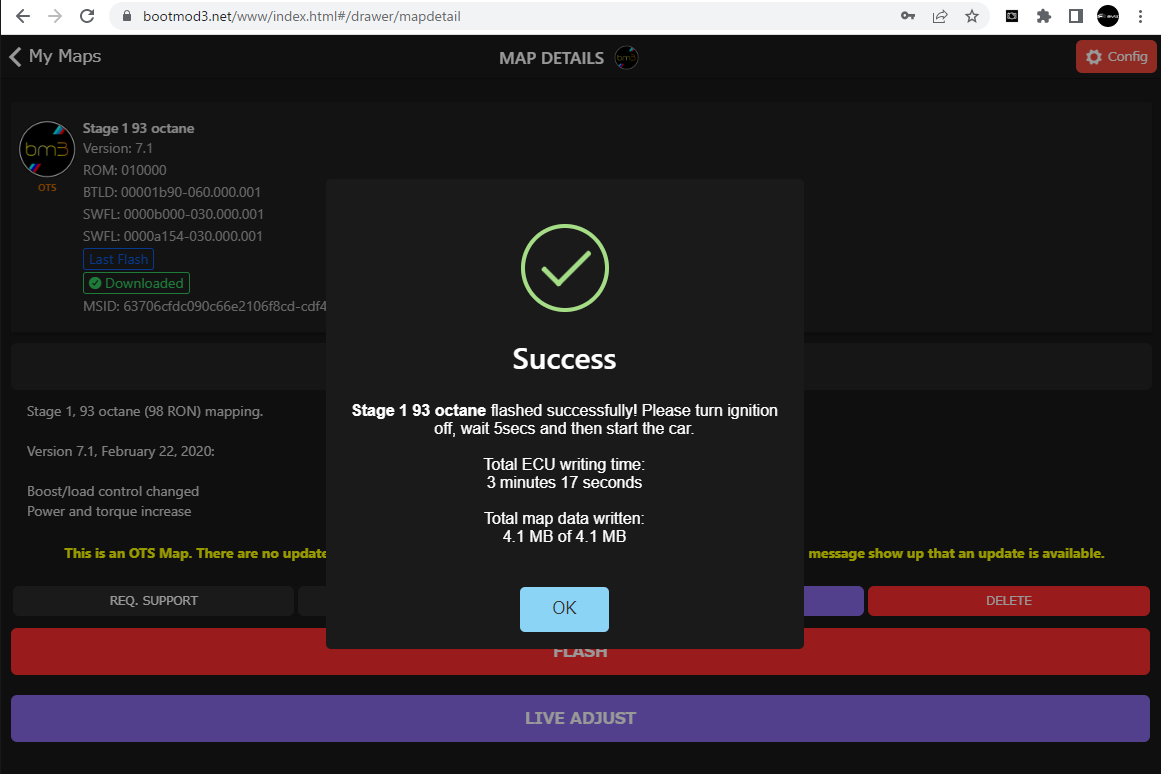
Task: View site security lock information
Action: pos(127,16)
